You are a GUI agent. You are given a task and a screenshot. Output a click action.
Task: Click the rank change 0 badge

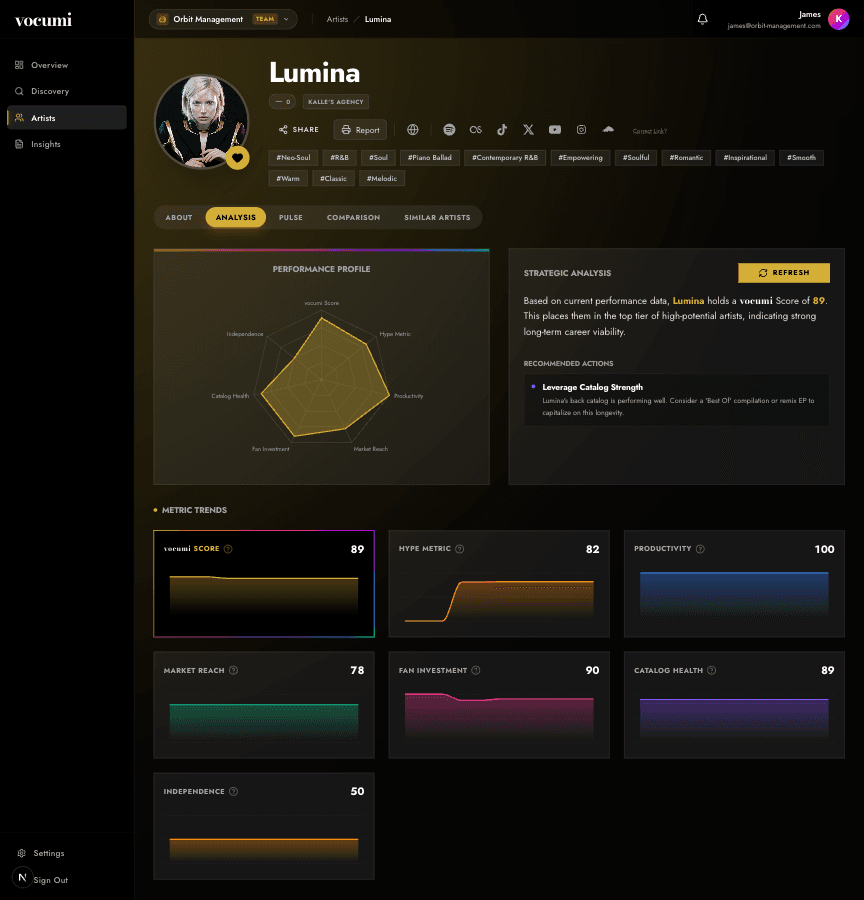tap(282, 102)
